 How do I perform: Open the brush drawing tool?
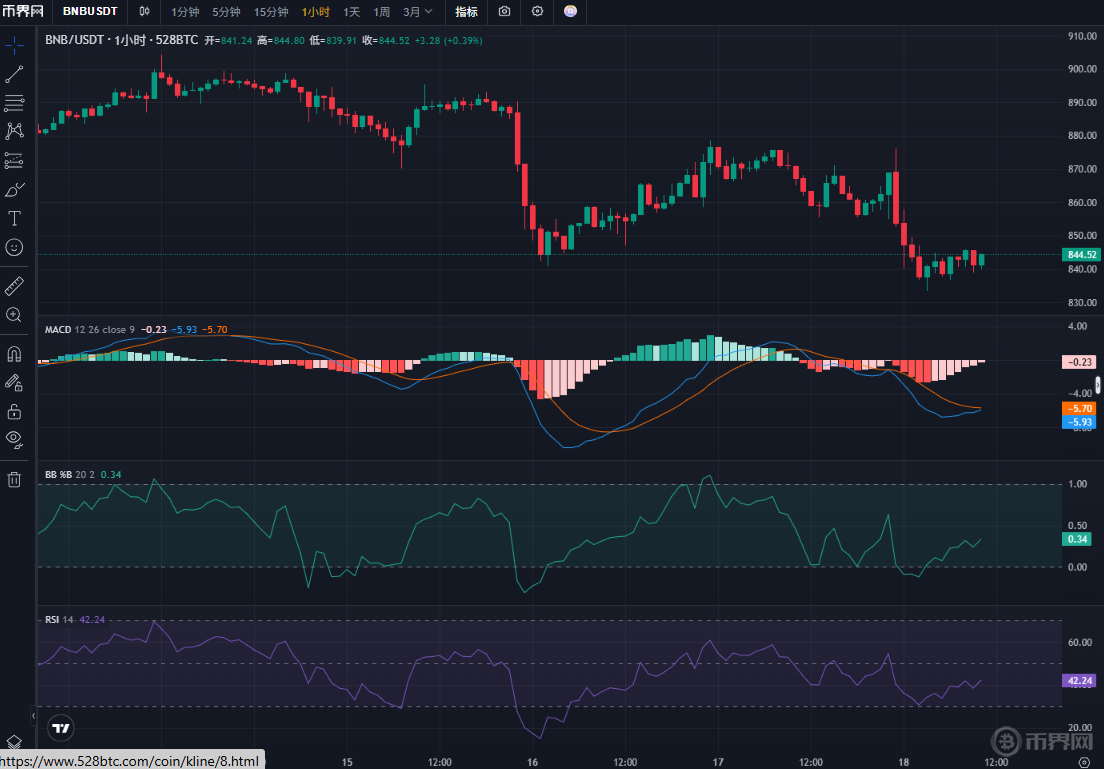(14, 189)
